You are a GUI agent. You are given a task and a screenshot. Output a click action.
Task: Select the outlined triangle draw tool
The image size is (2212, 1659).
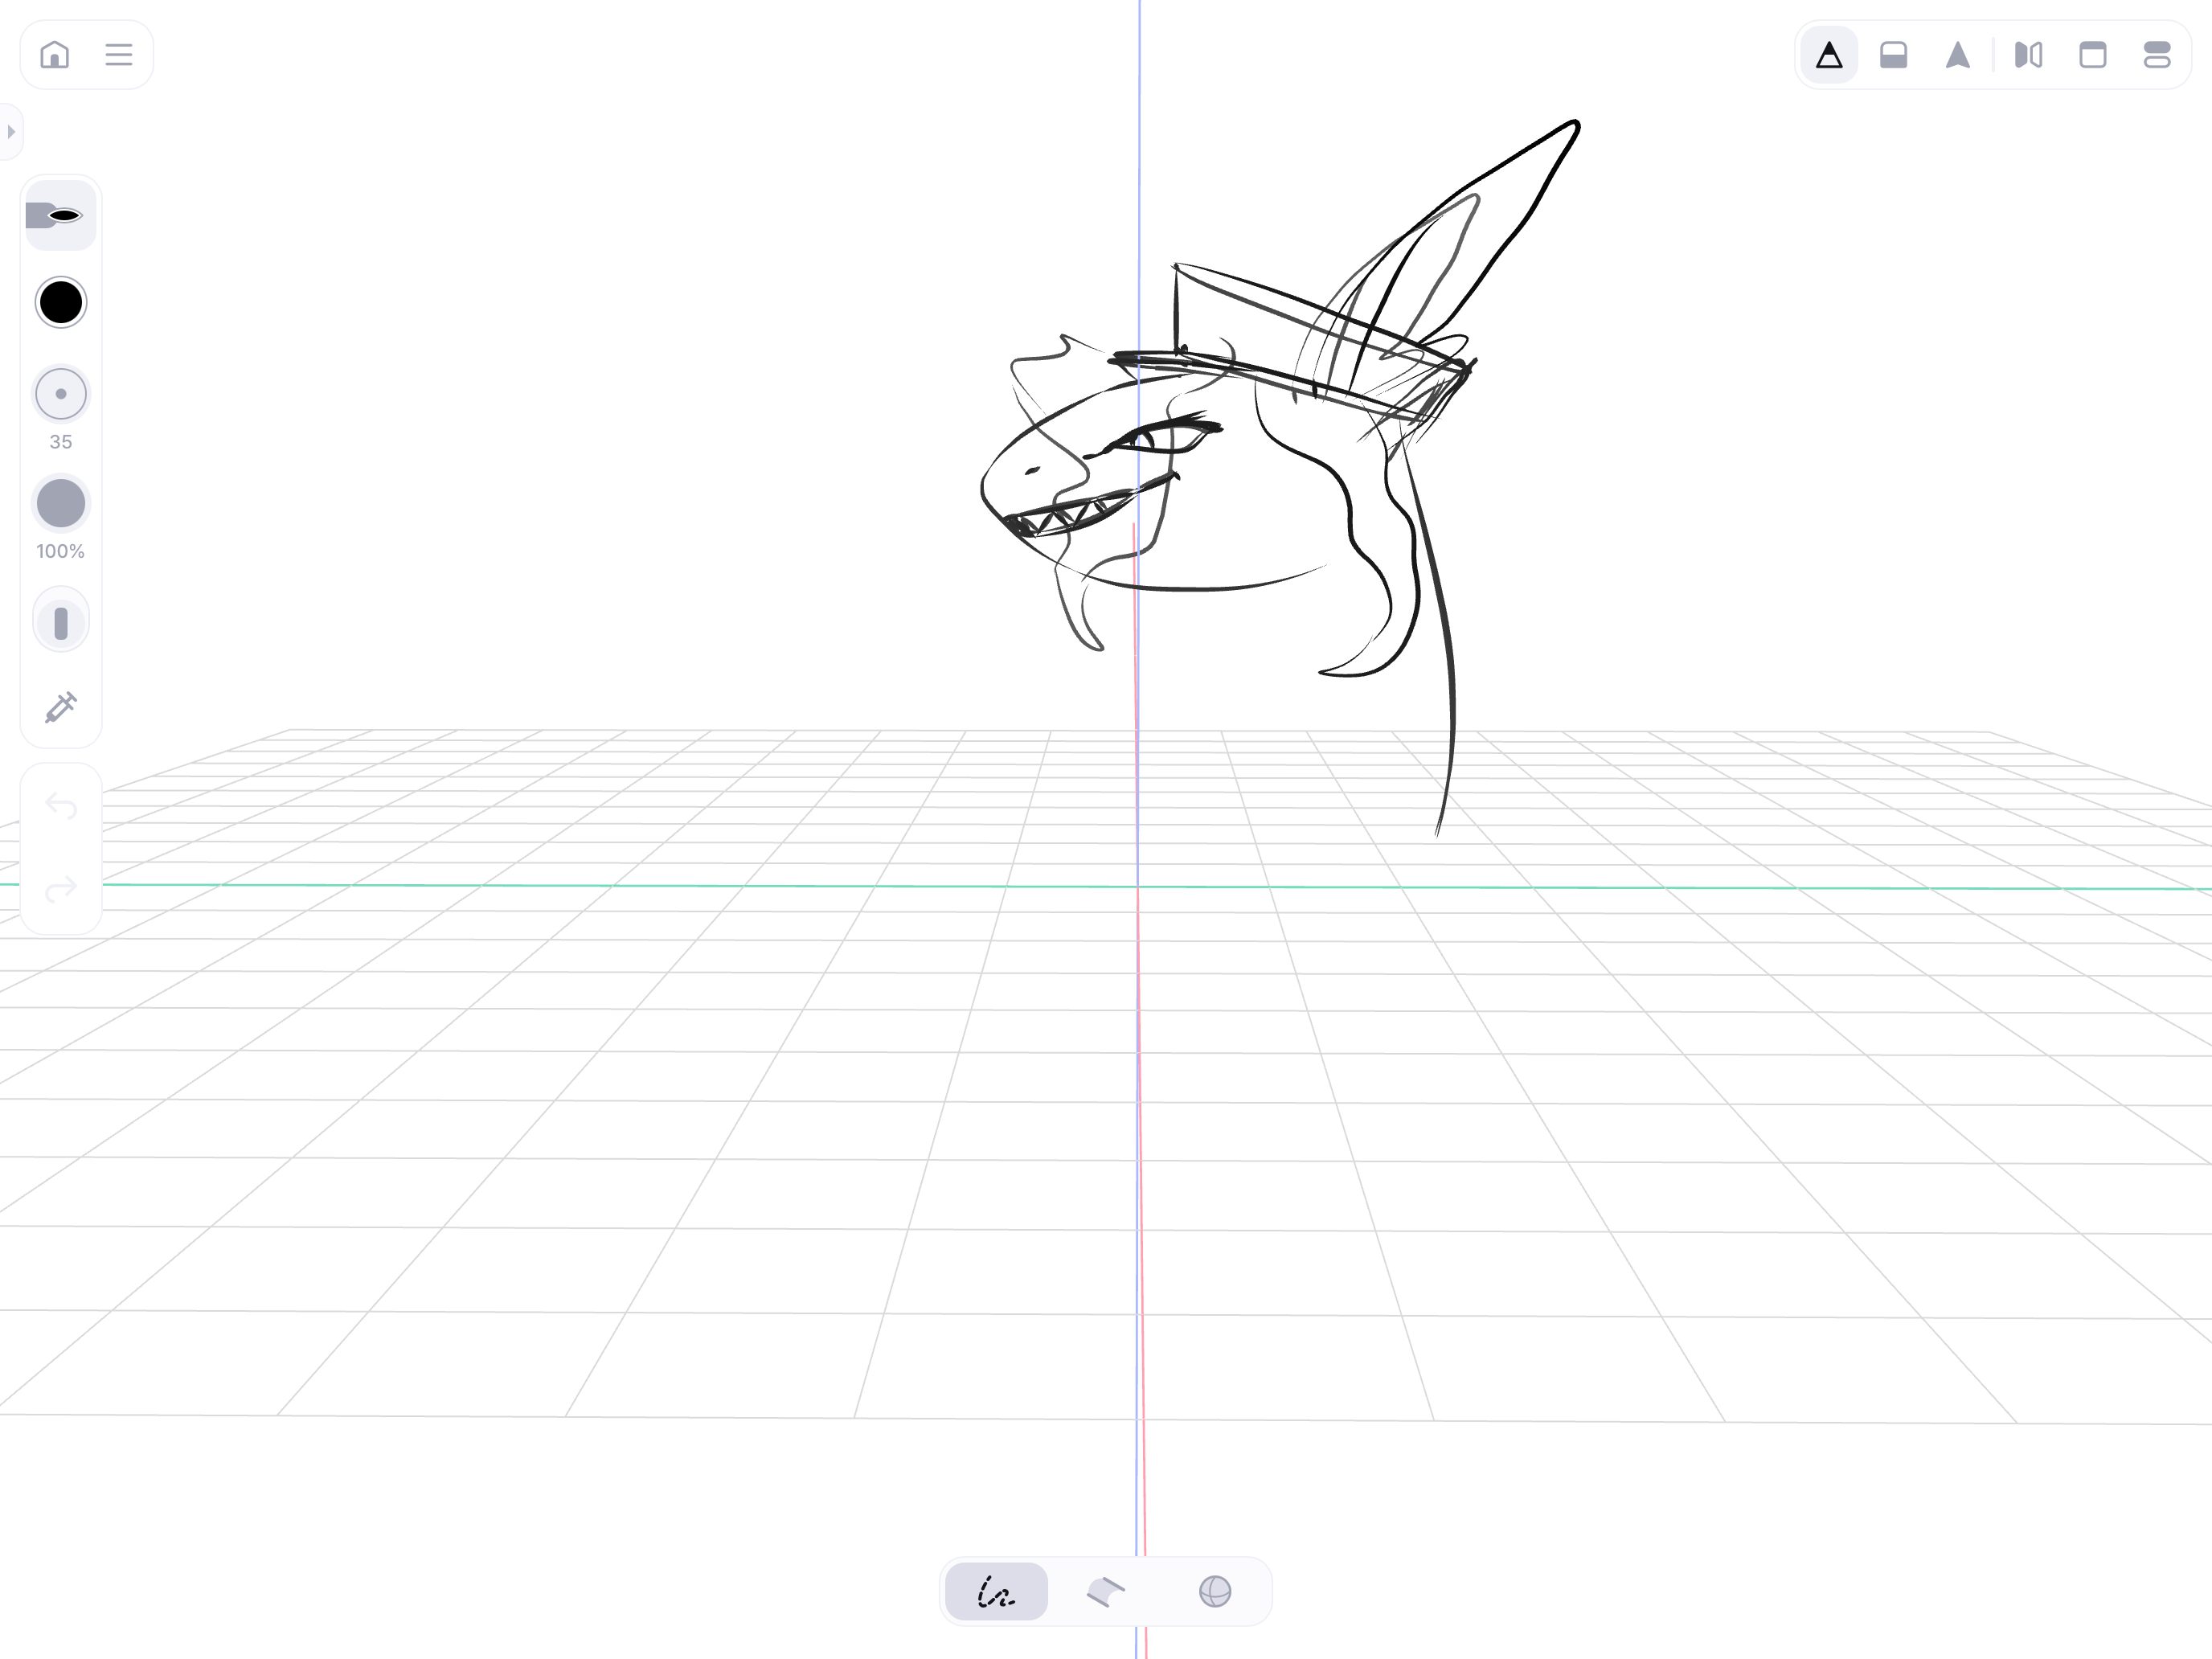click(x=1829, y=55)
